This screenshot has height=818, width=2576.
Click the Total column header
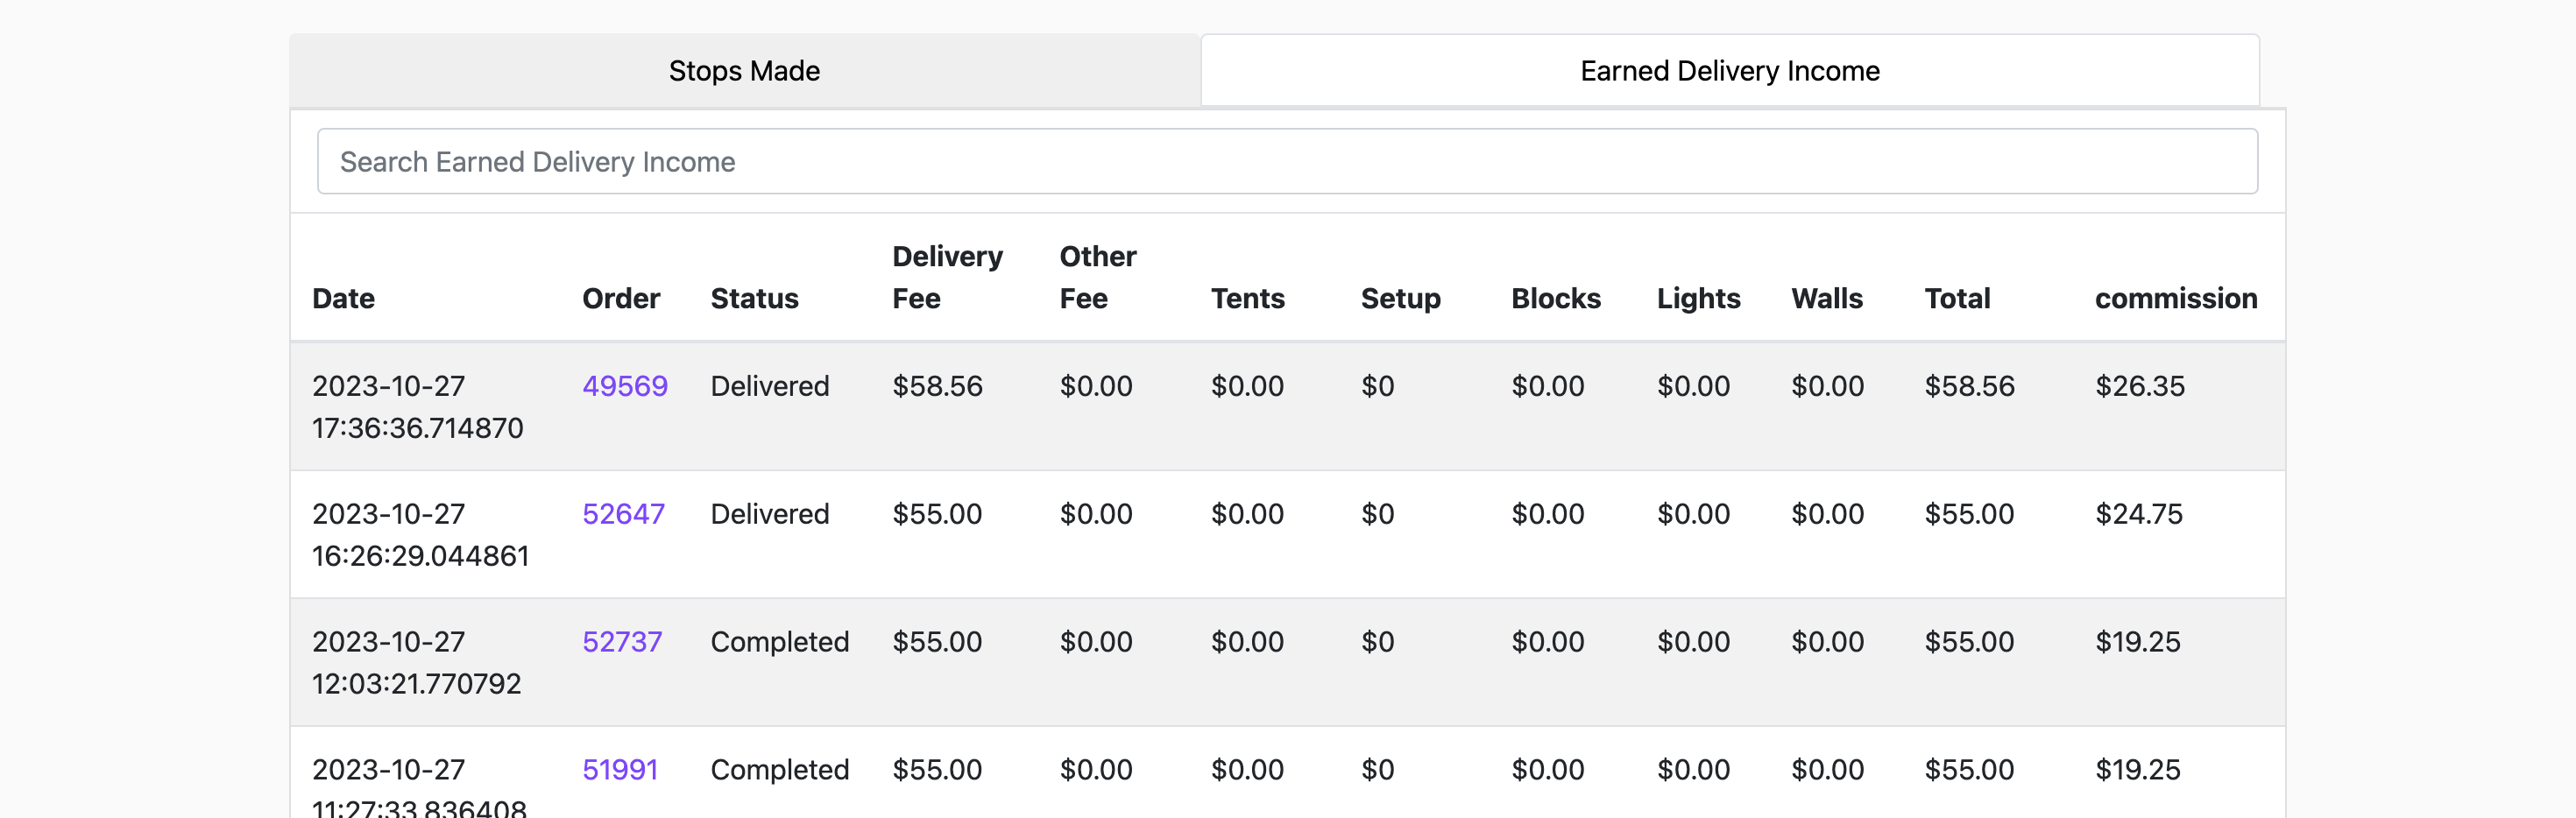click(1957, 298)
